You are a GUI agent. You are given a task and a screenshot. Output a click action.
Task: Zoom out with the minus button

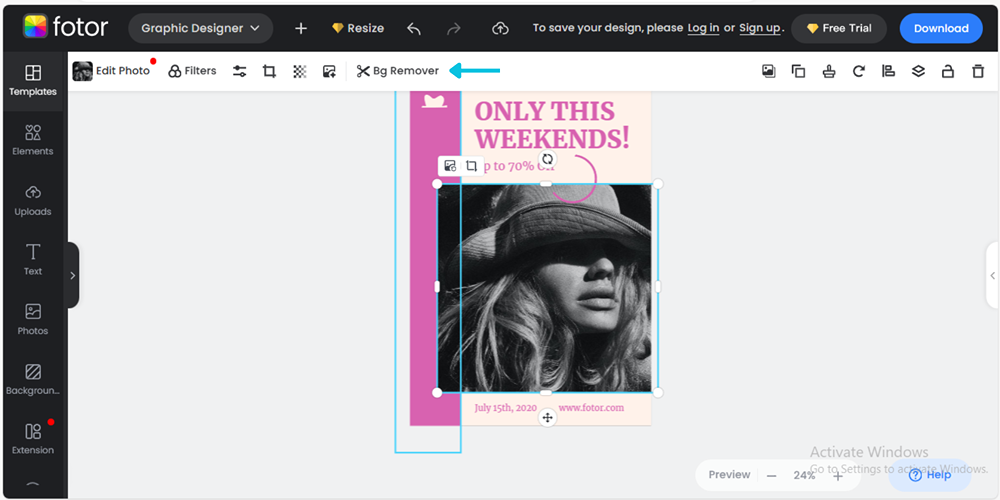[772, 476]
